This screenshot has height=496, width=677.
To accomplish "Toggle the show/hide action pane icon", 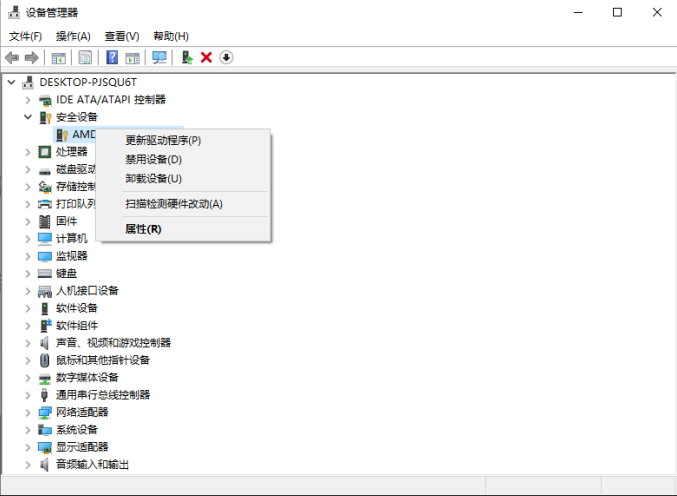I will 133,57.
